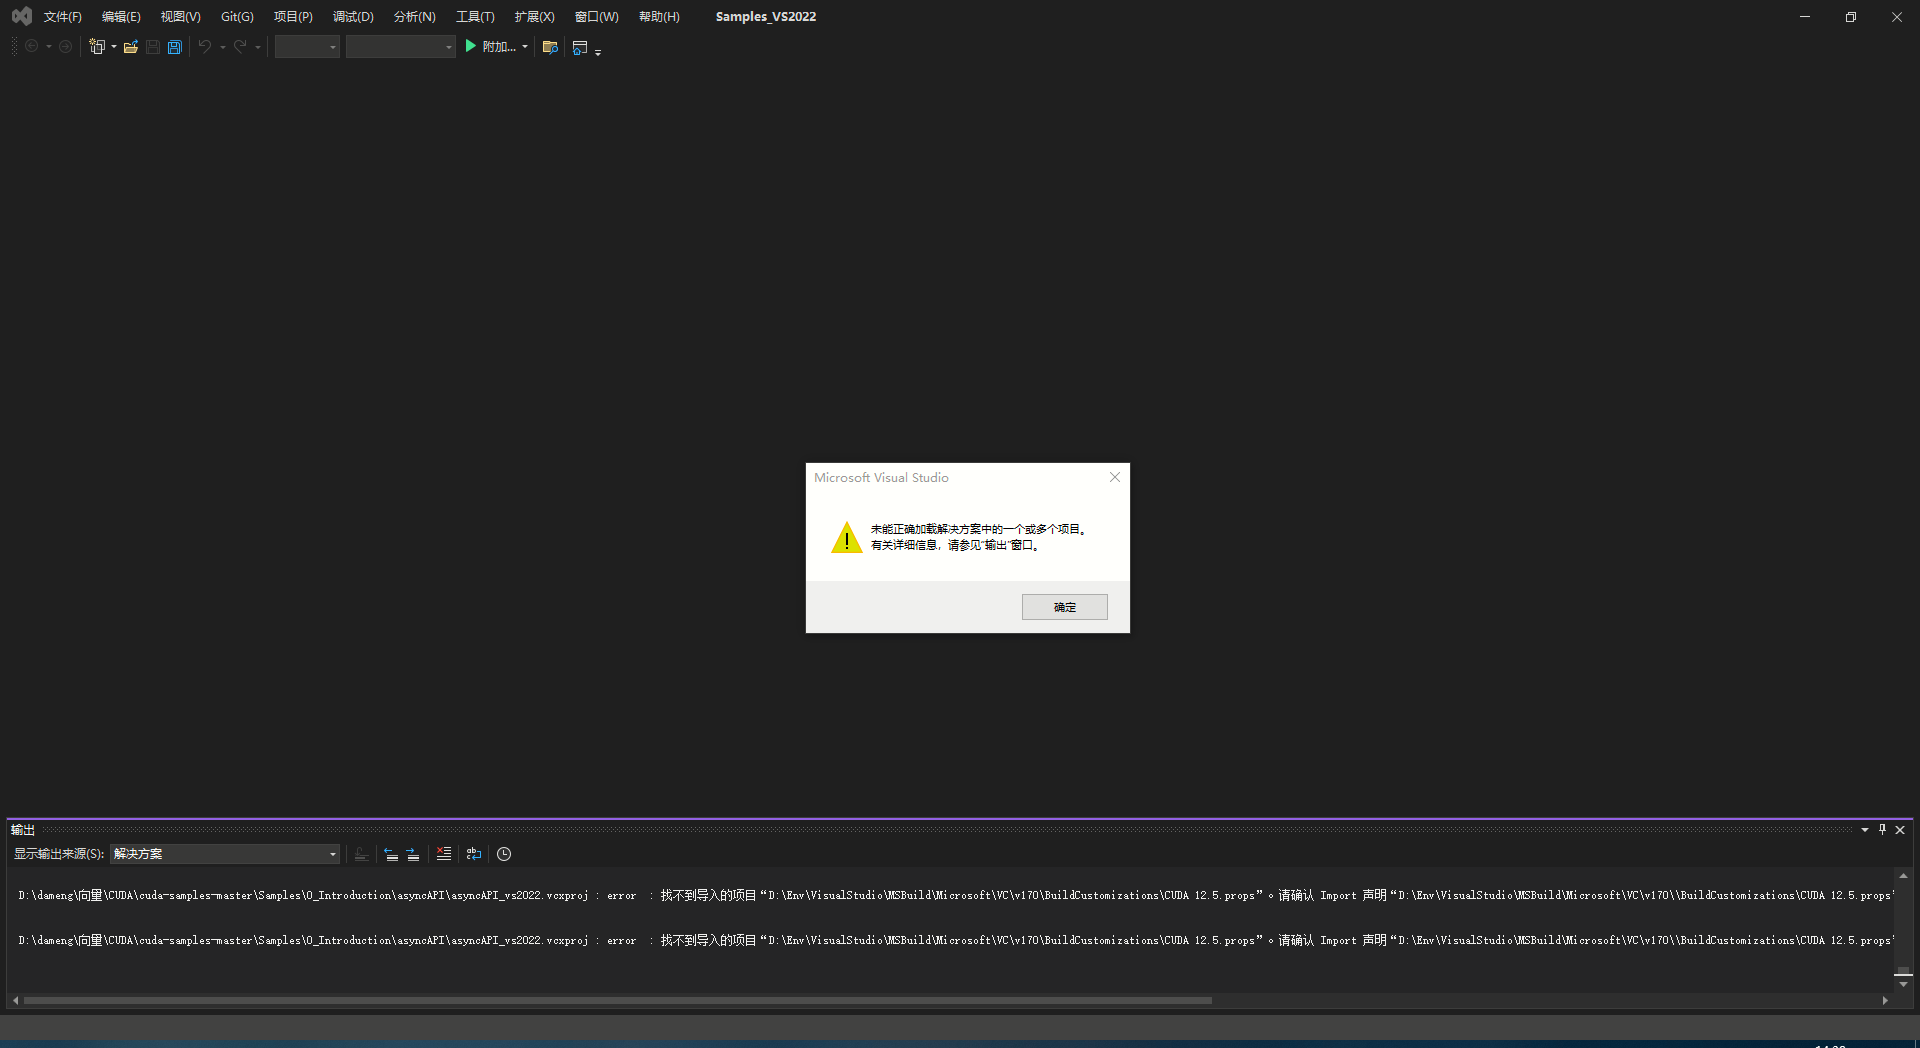Select the Undo icon

(204, 46)
